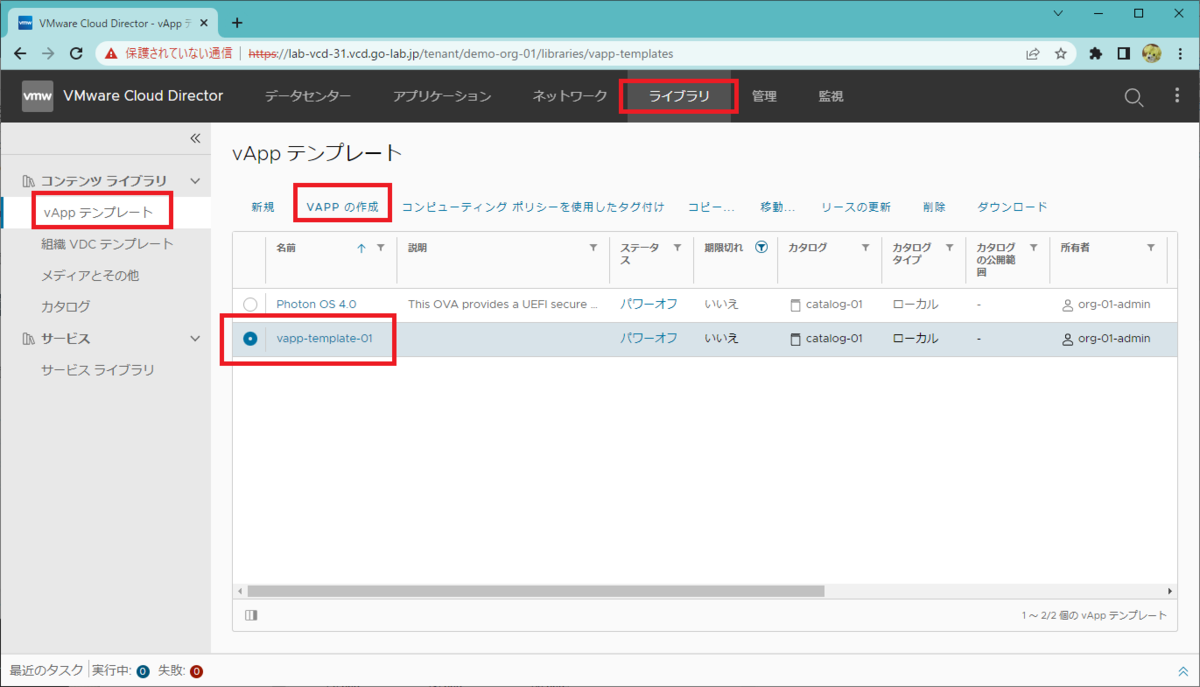
Task: Open ライブラリ menu
Action: (679, 96)
